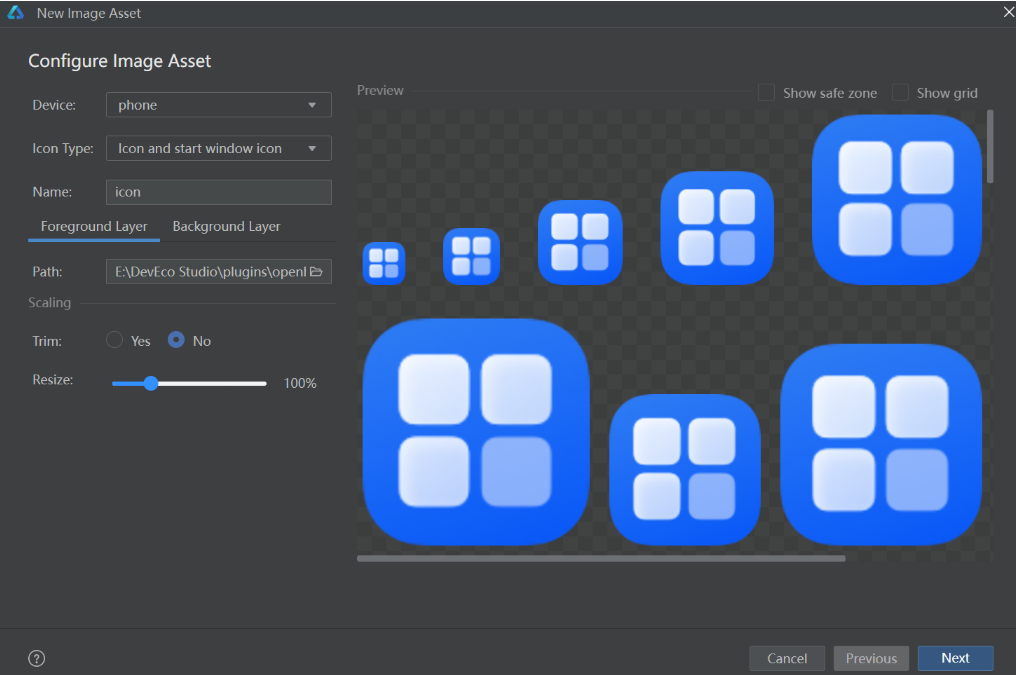The height and width of the screenshot is (675, 1016).
Task: Select Yes for the Trim option
Action: [115, 340]
